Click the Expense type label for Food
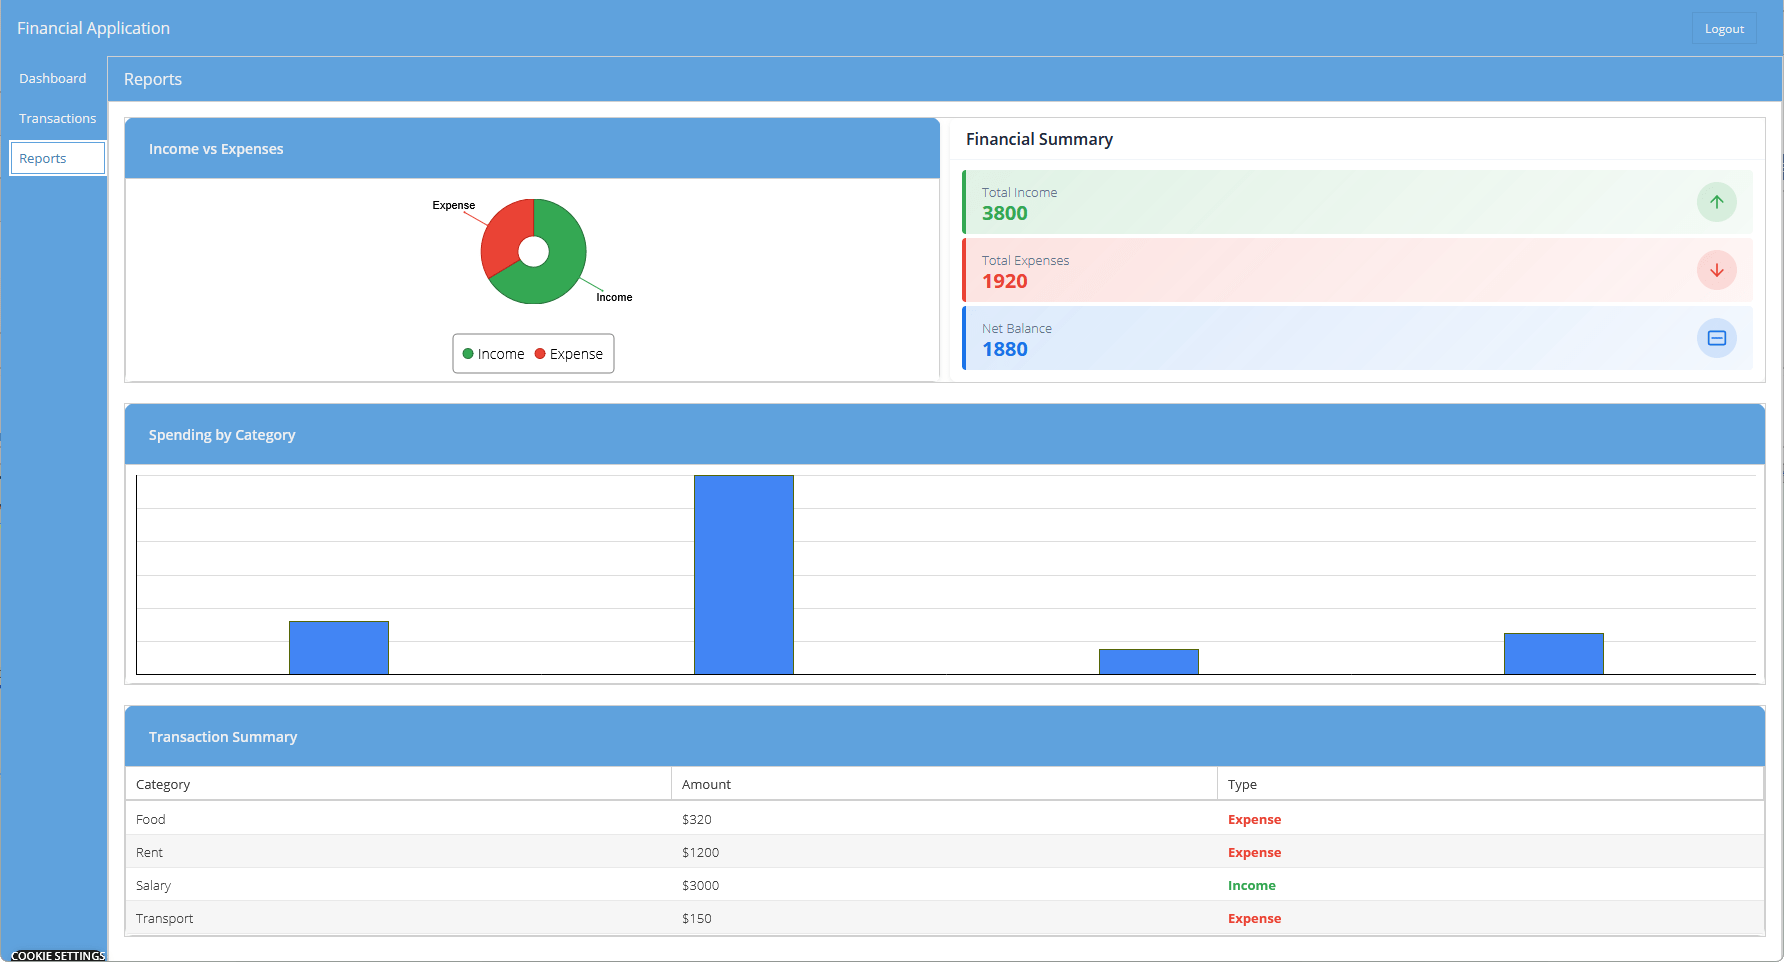The height and width of the screenshot is (962, 1784). (1254, 819)
